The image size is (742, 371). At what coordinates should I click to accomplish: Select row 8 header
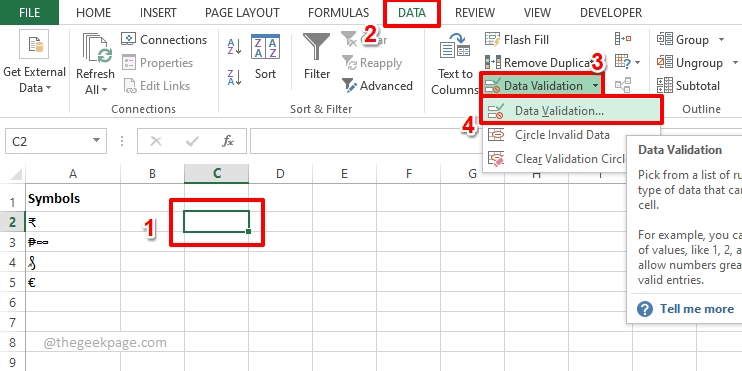(13, 342)
